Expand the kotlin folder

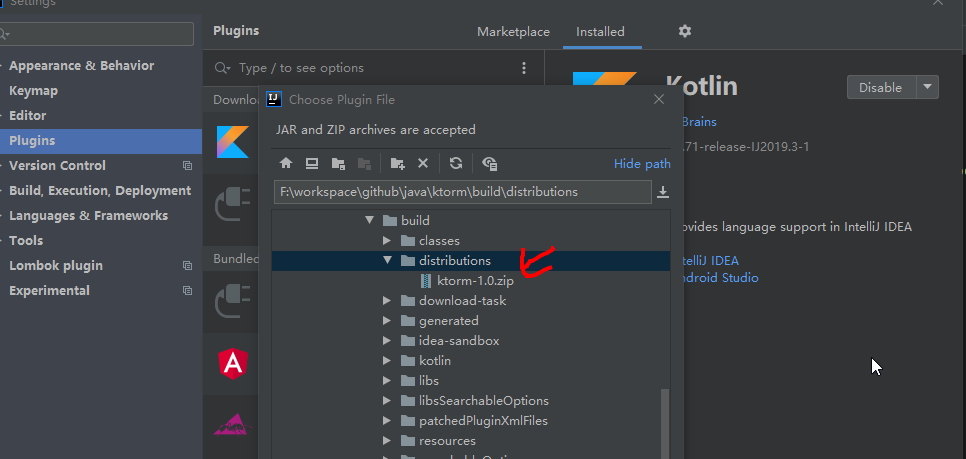point(387,360)
